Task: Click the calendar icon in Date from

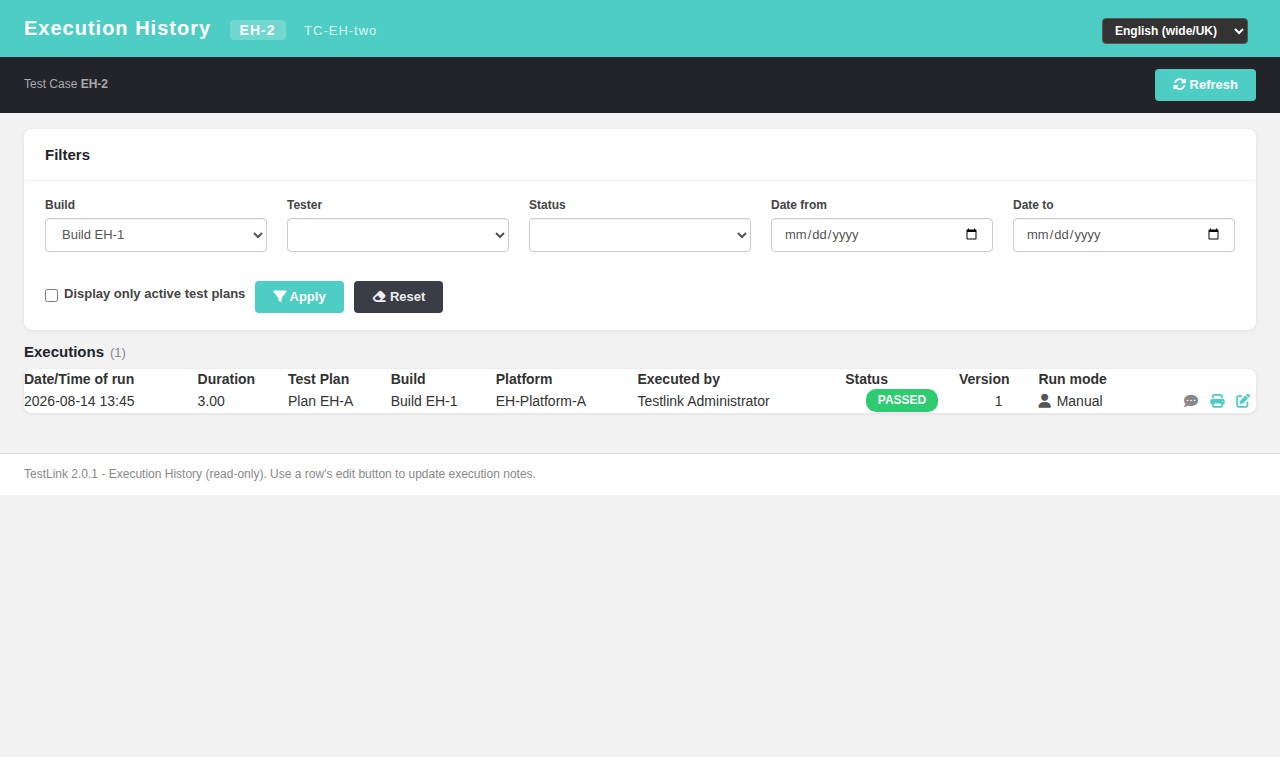Action: point(971,235)
